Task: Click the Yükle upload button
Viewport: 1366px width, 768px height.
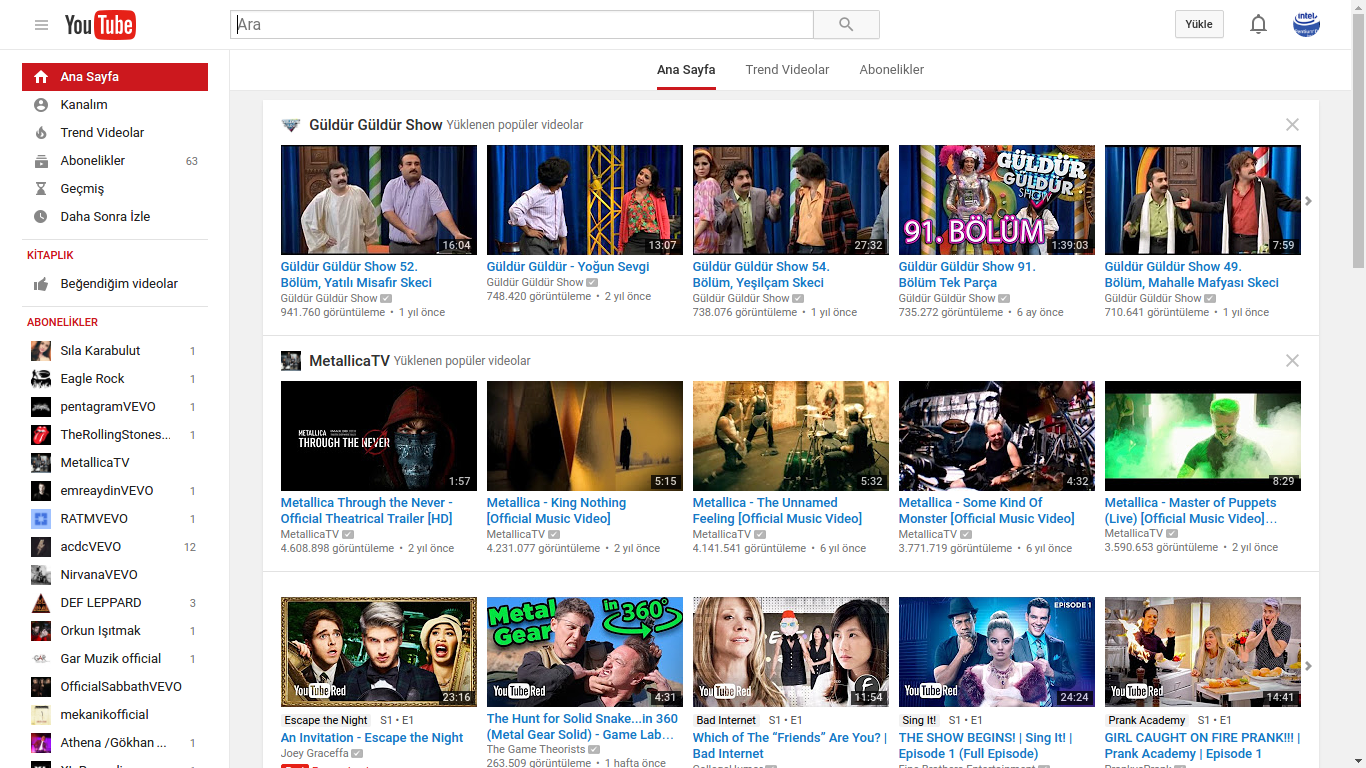Action: [1199, 25]
